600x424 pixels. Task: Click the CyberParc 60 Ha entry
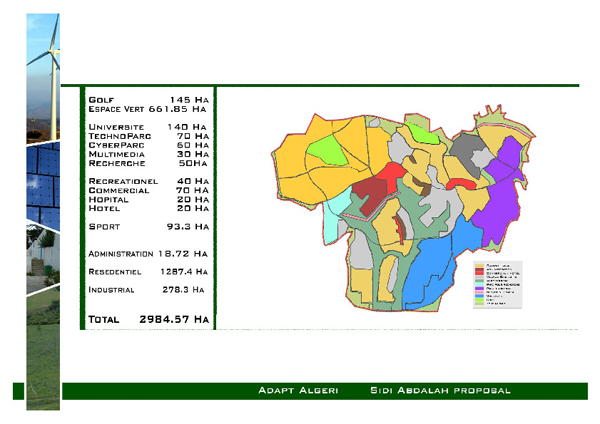click(147, 145)
